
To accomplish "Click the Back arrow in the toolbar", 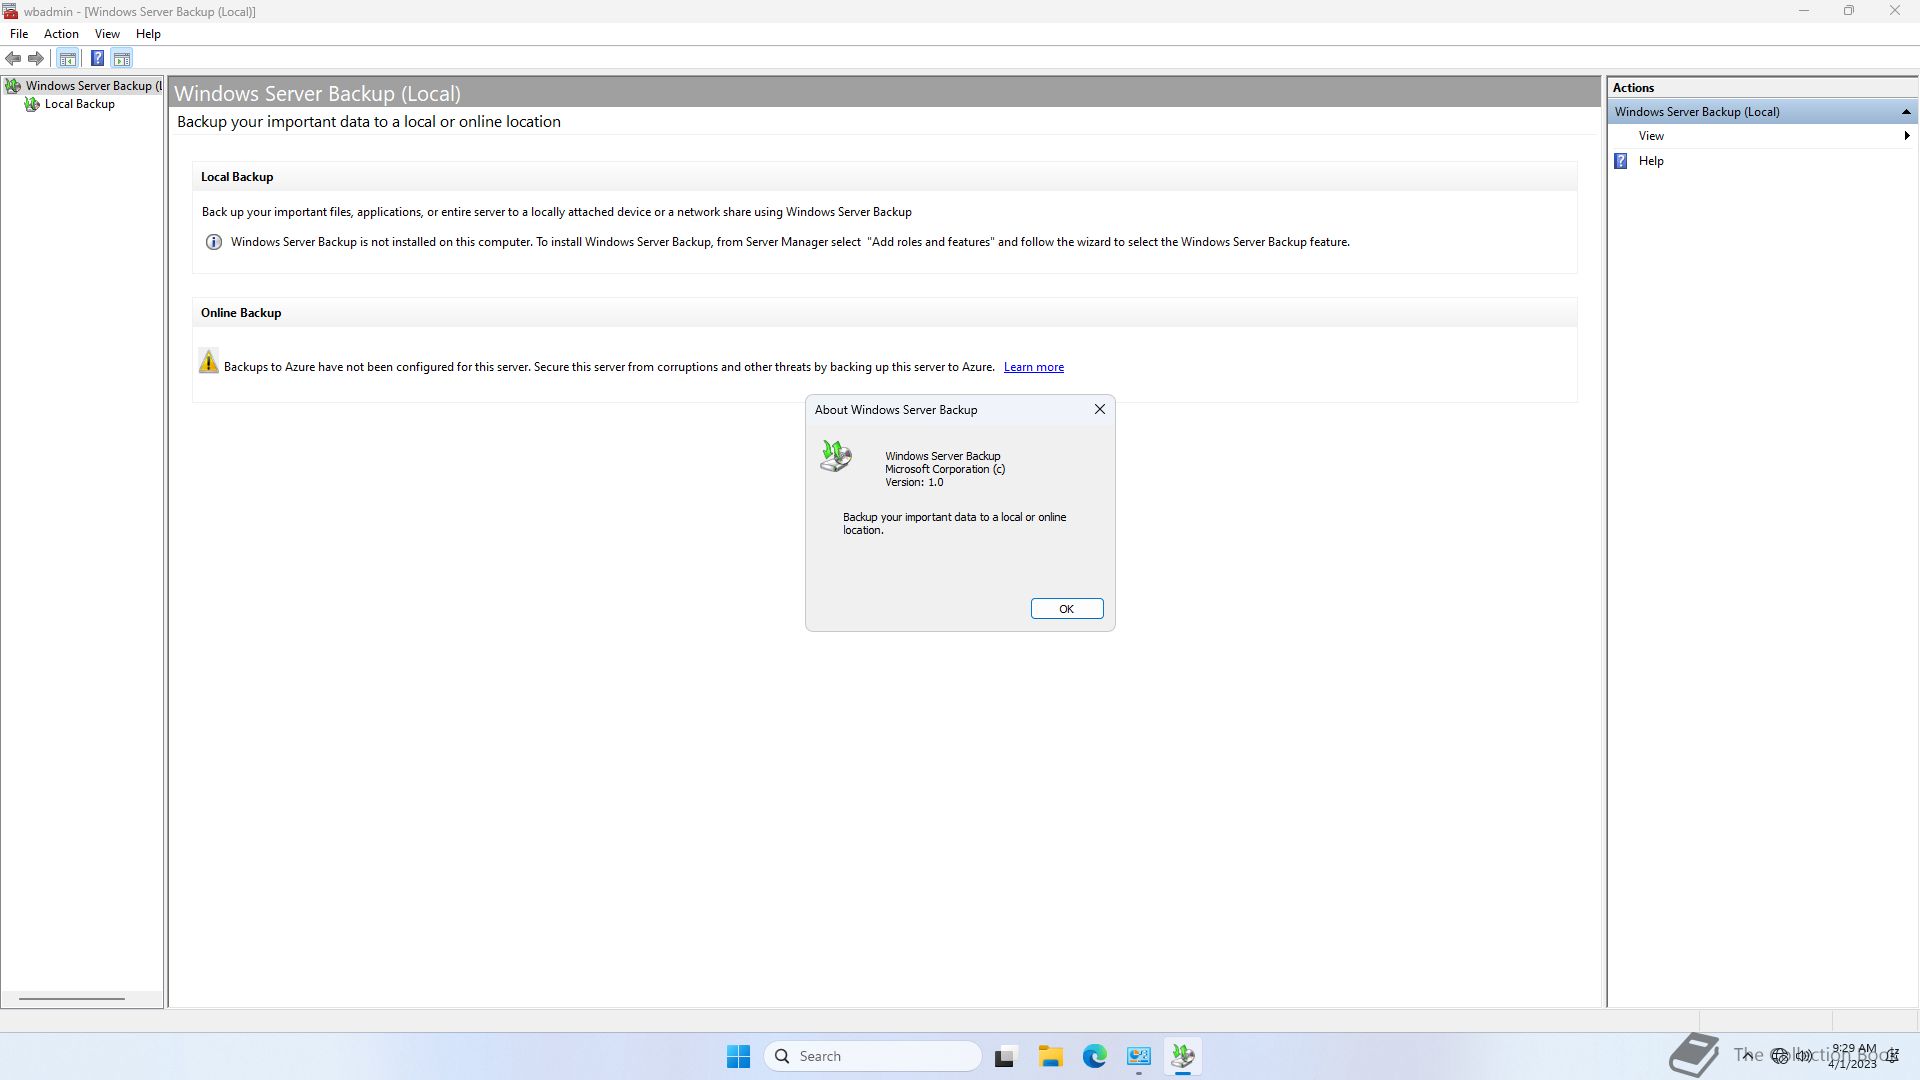I will 13,58.
